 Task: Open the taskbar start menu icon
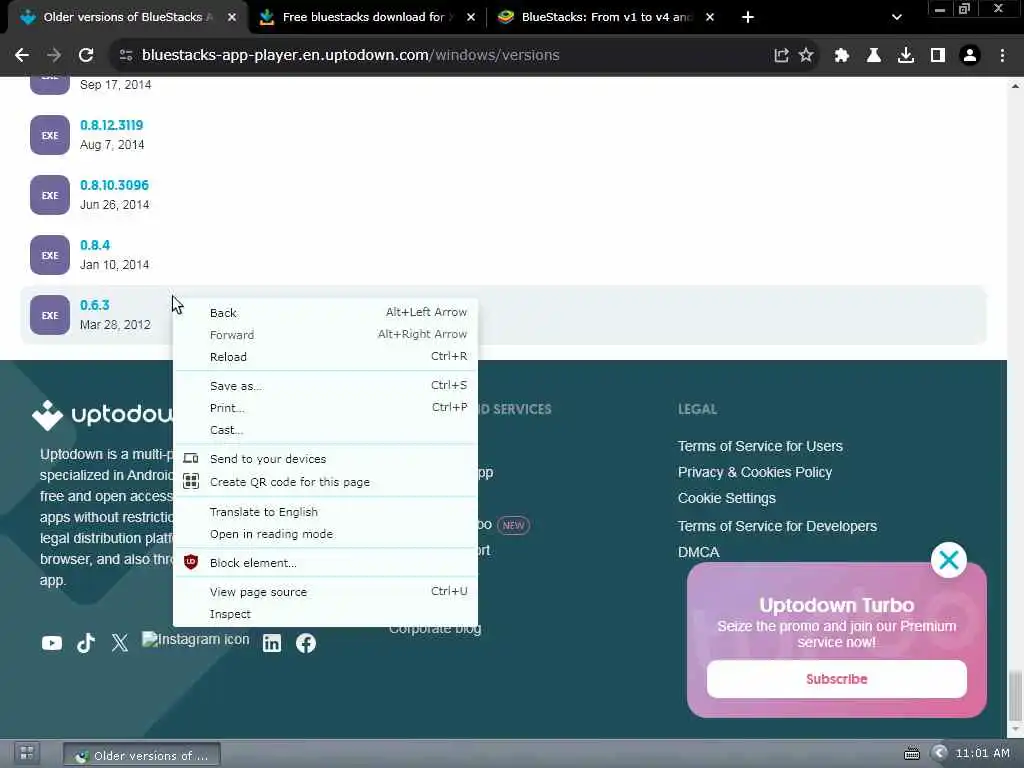click(27, 754)
